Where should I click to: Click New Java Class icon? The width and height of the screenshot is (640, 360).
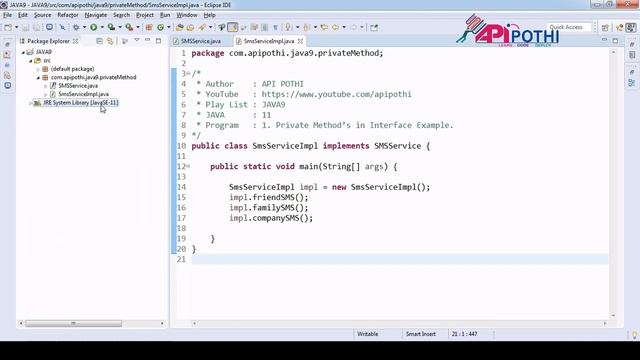[x=160, y=27]
